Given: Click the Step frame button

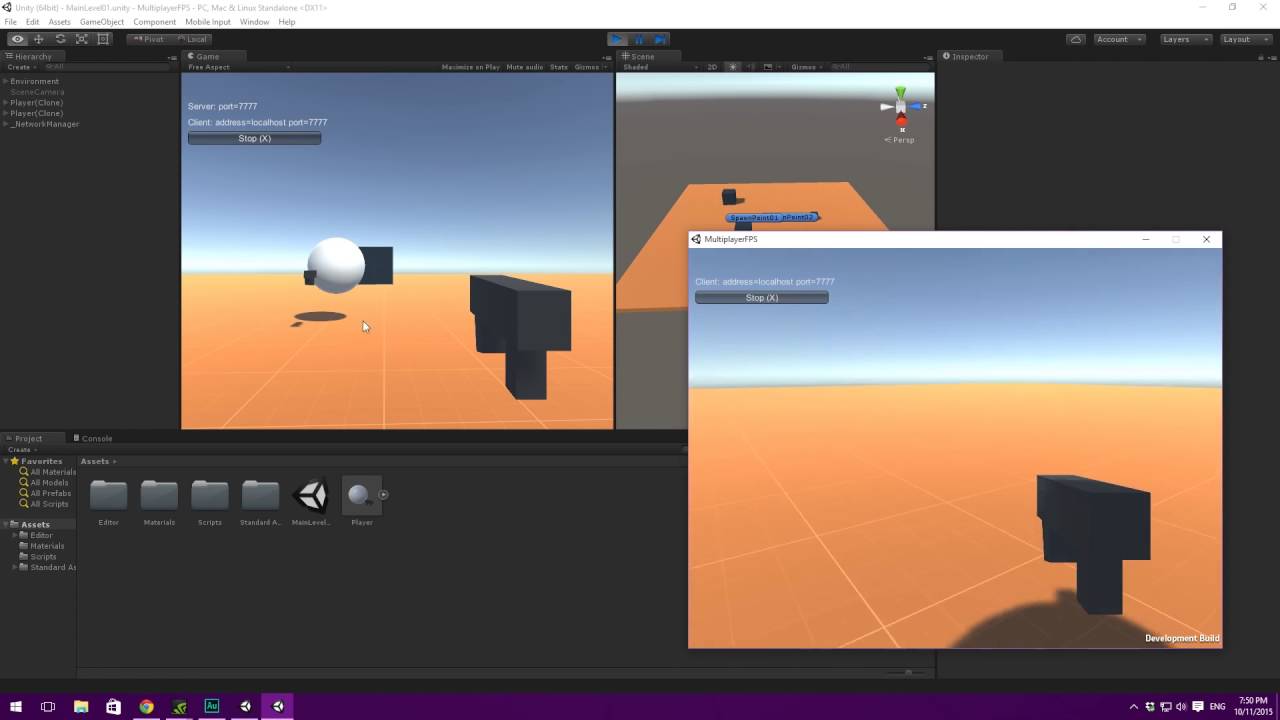Looking at the screenshot, I should click(660, 39).
